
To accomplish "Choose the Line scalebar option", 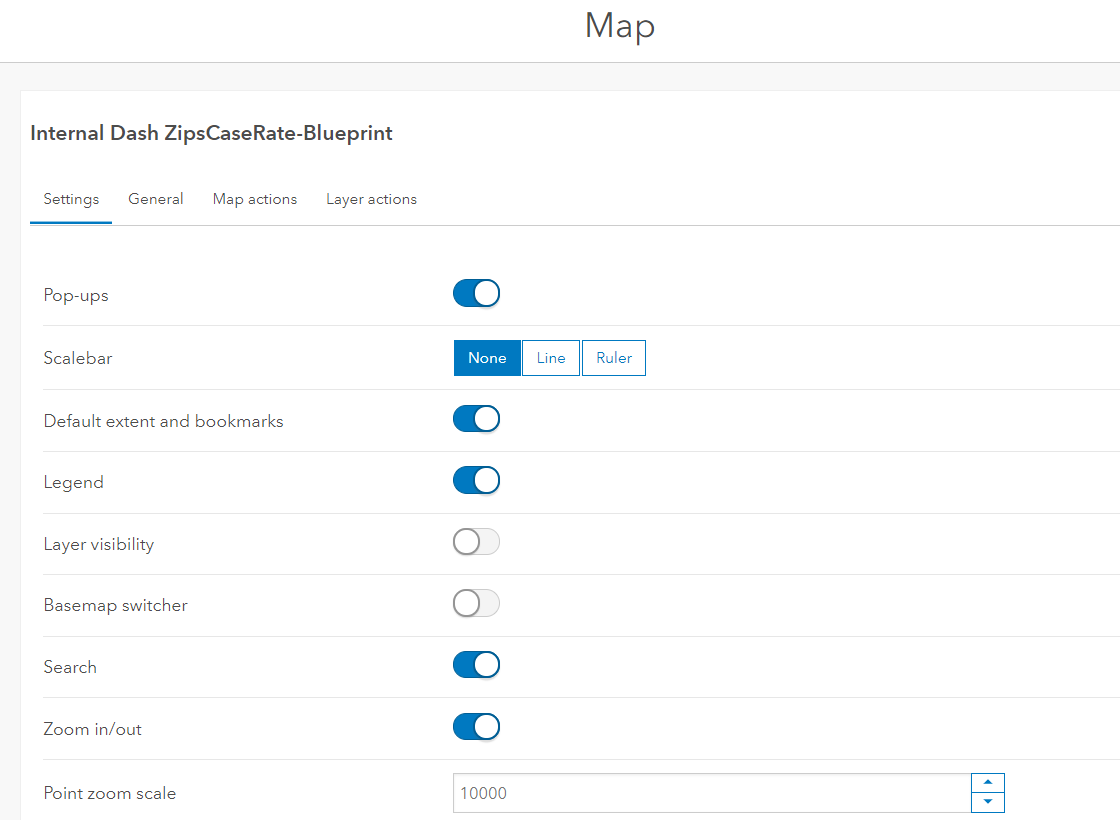I will 551,358.
